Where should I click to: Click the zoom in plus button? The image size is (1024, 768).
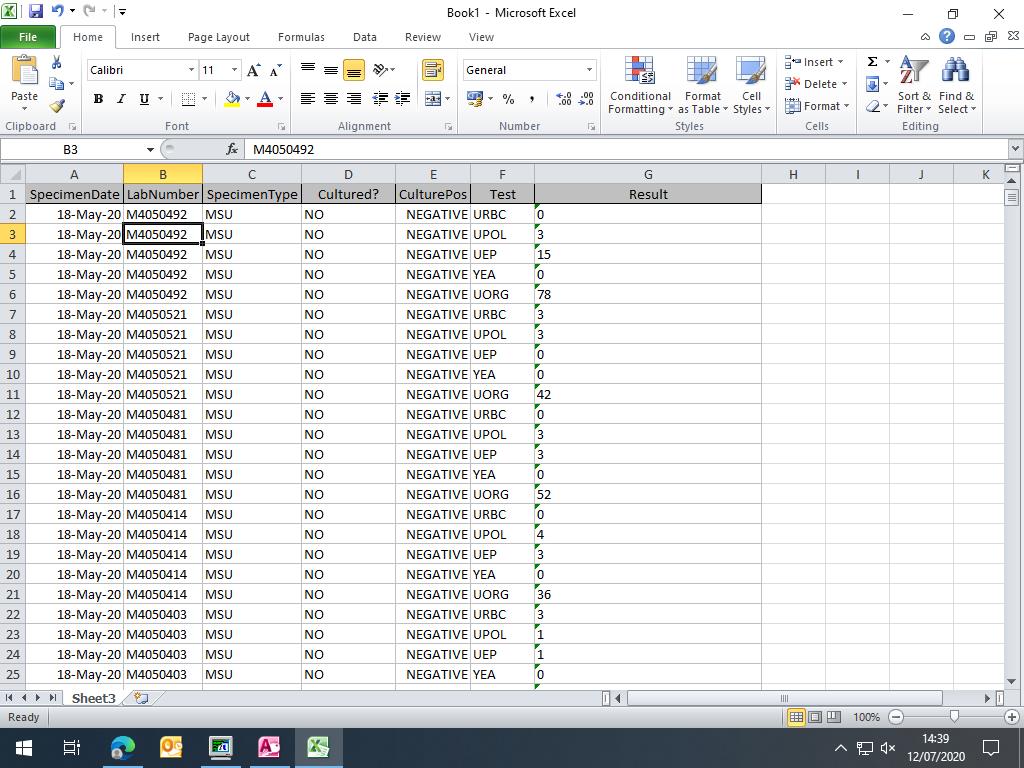(1012, 717)
